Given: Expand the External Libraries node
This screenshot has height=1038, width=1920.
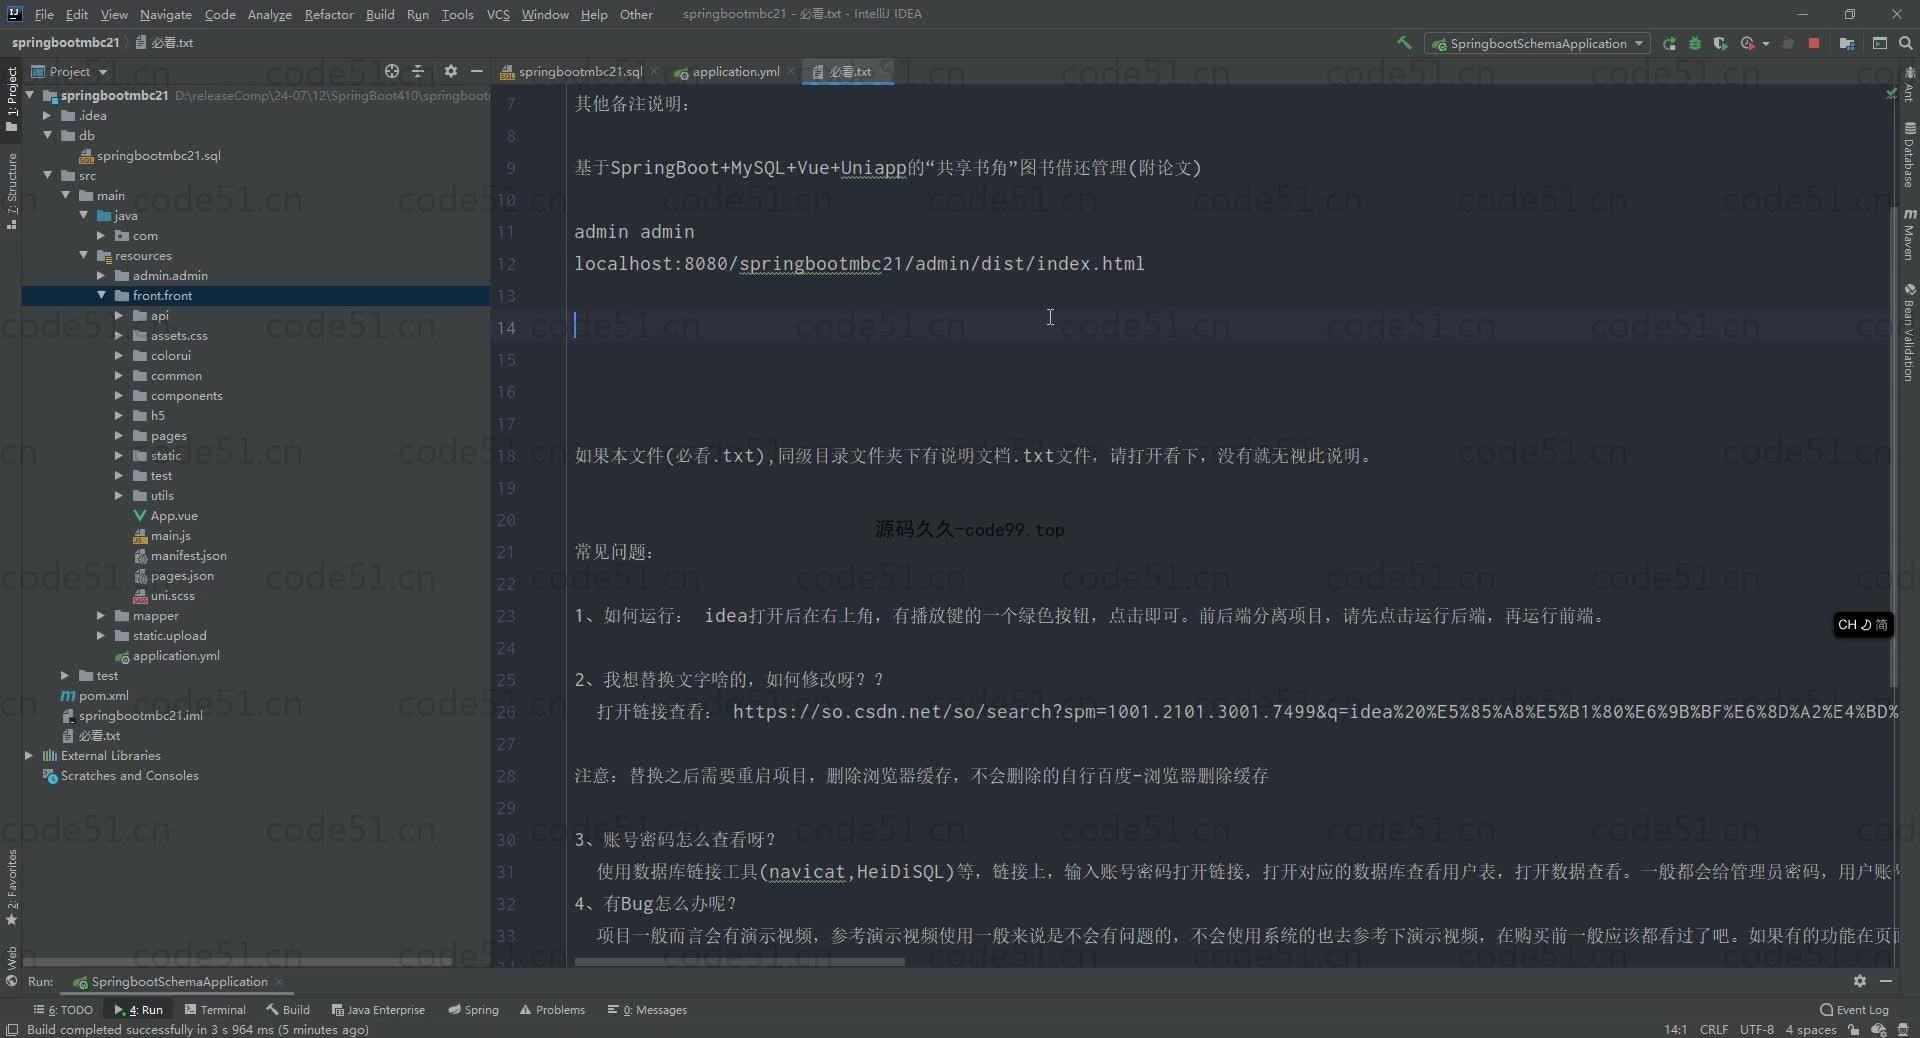Looking at the screenshot, I should pyautogui.click(x=29, y=755).
